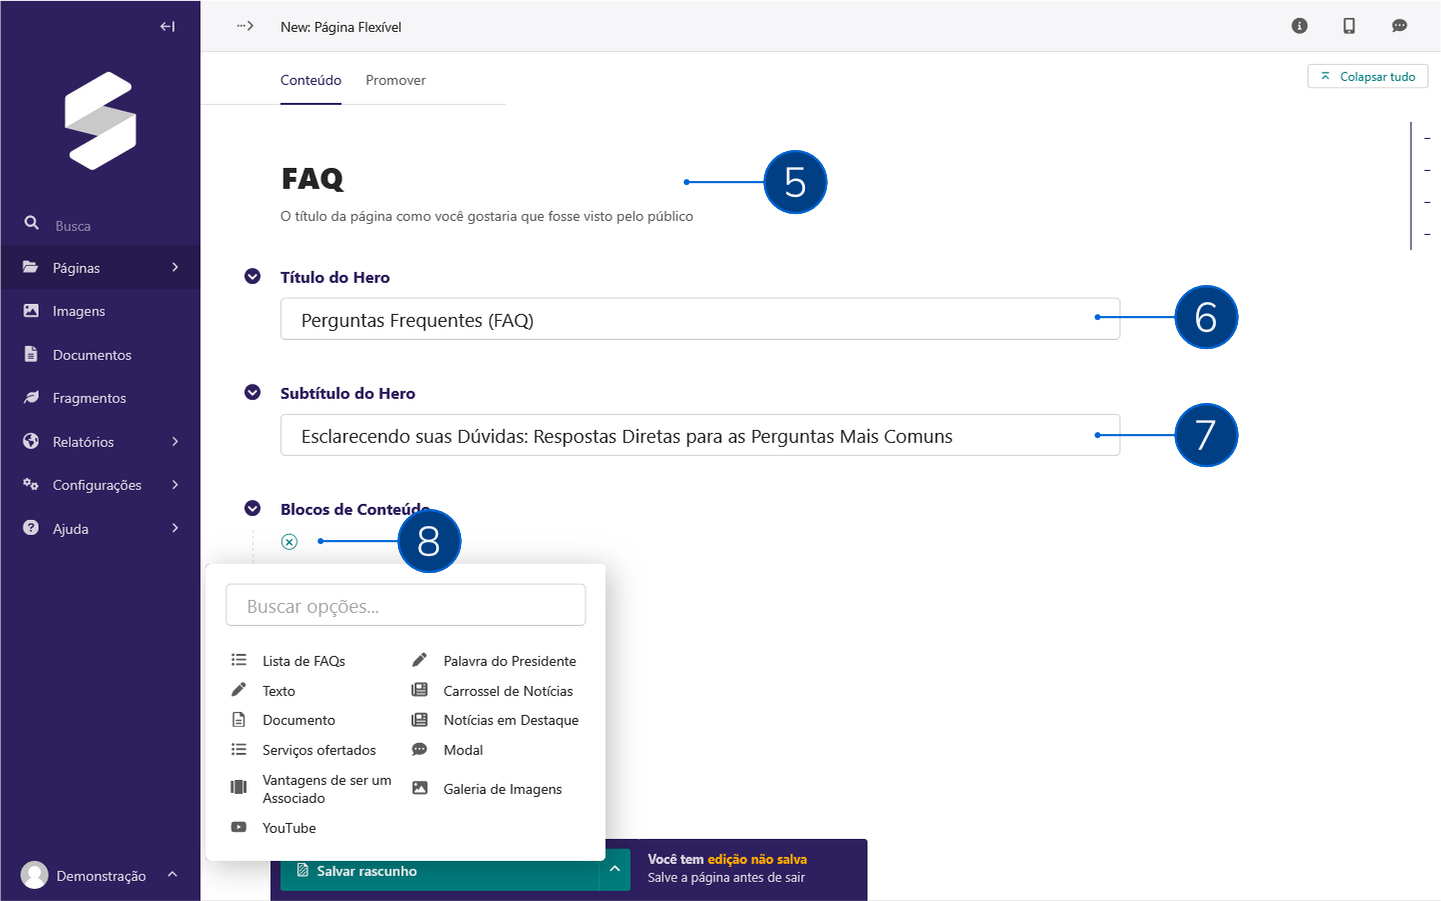
Task: Click the Colapsar tudo button
Action: tap(1367, 77)
